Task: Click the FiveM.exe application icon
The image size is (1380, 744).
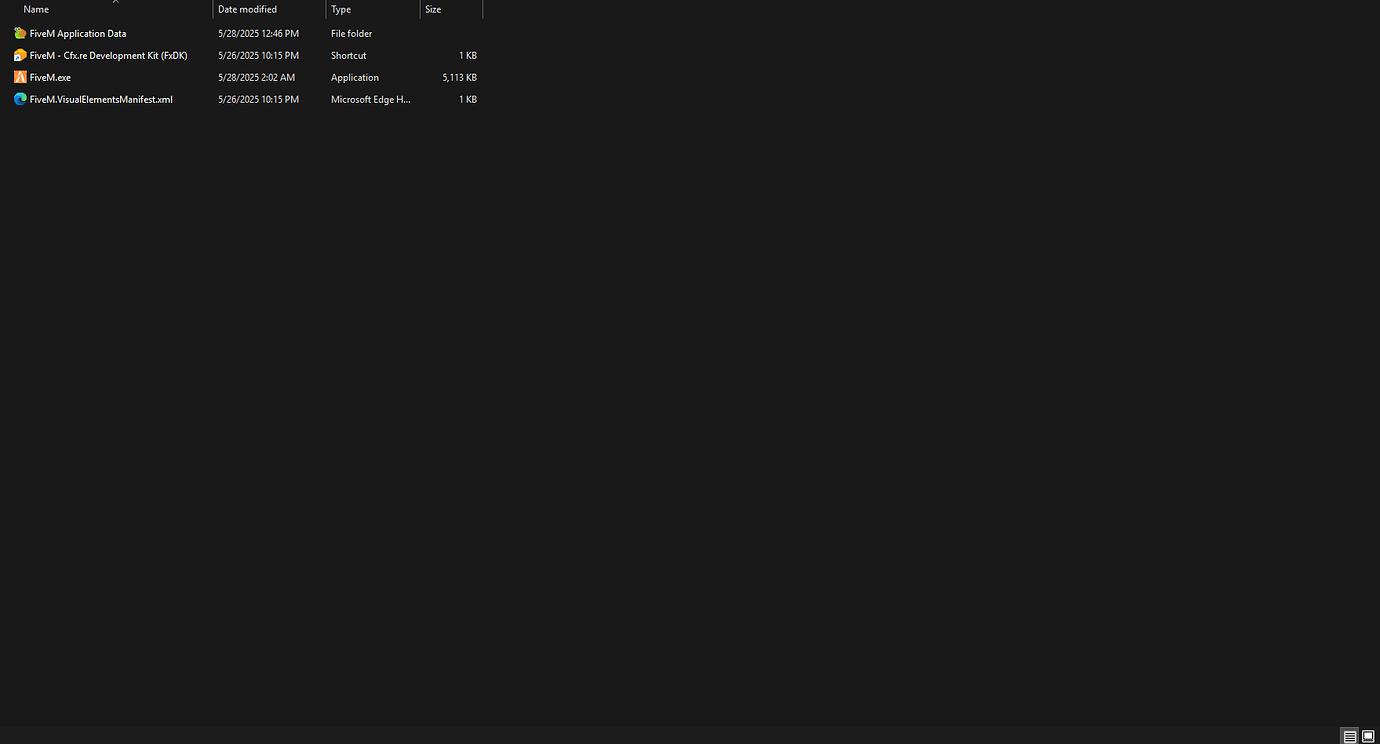Action: click(20, 77)
